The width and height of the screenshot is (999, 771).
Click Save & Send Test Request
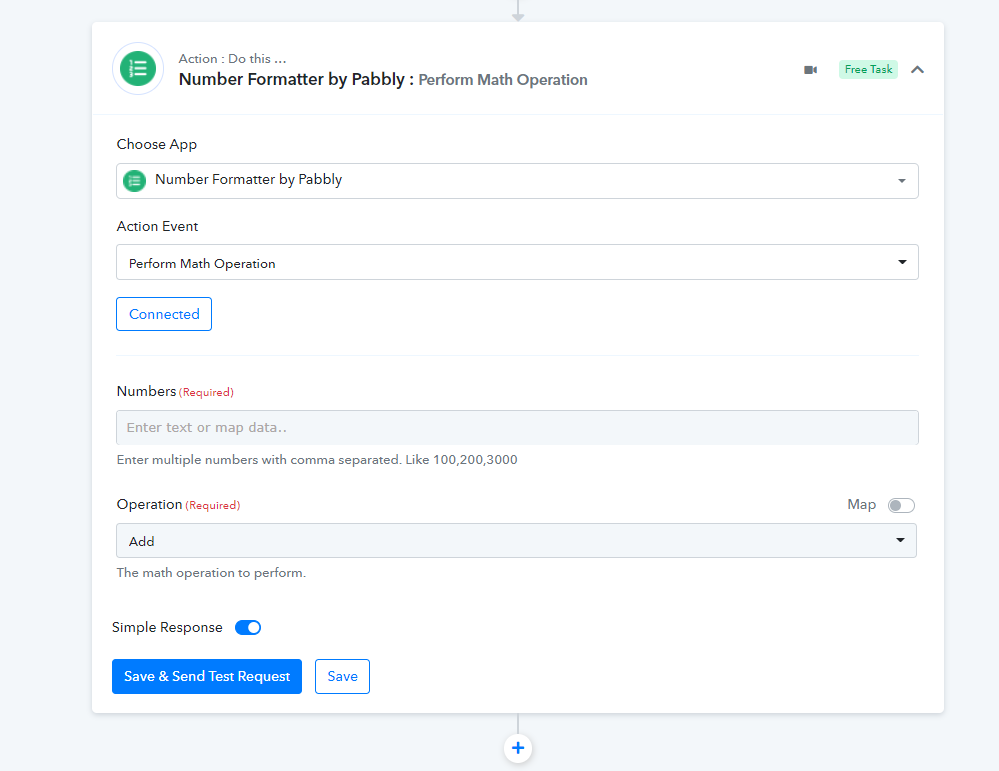(207, 677)
